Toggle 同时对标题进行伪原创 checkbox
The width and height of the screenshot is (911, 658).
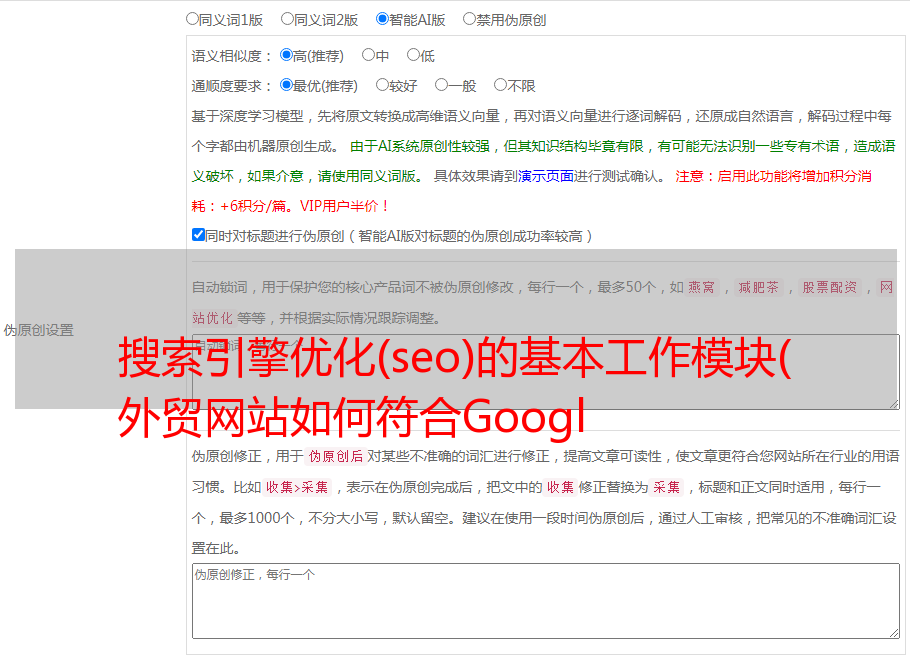coord(198,235)
